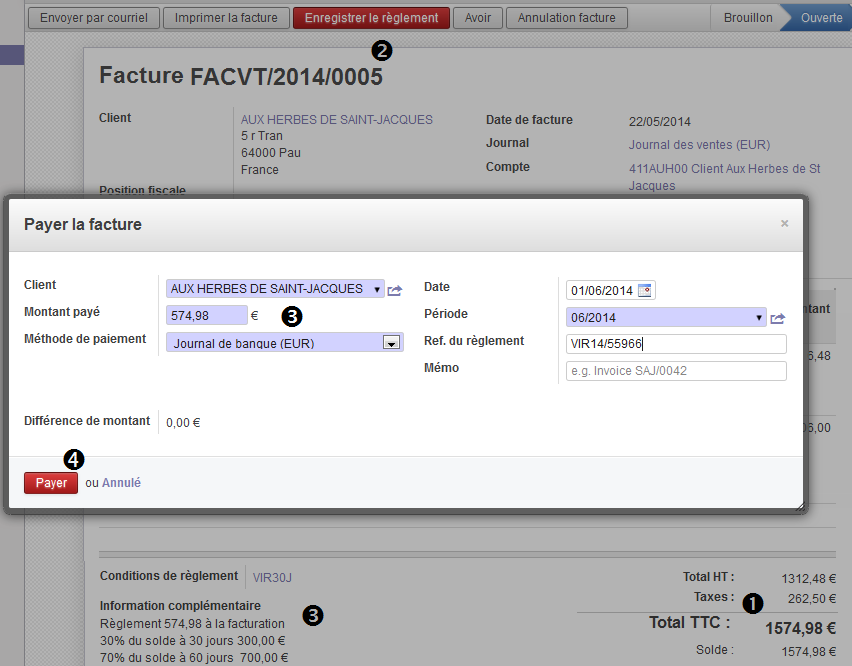
Task: Click the Payer button
Action: pyautogui.click(x=51, y=483)
